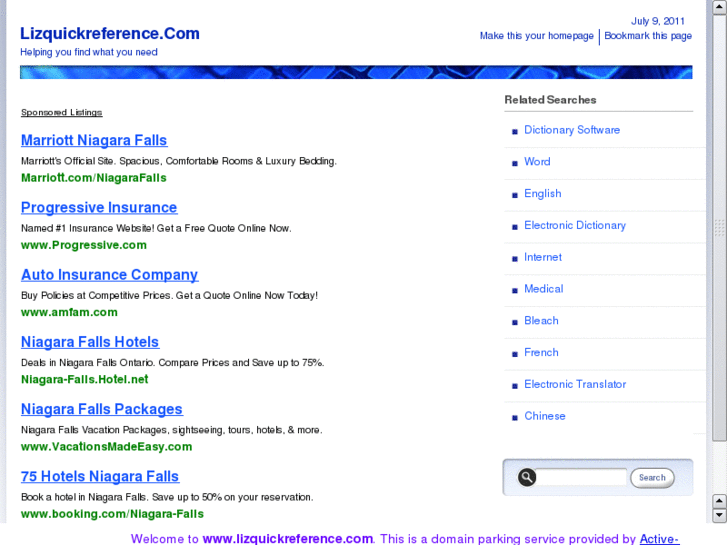Click the Related Searches heading
Viewport: 727px width, 545px height.
tap(550, 100)
